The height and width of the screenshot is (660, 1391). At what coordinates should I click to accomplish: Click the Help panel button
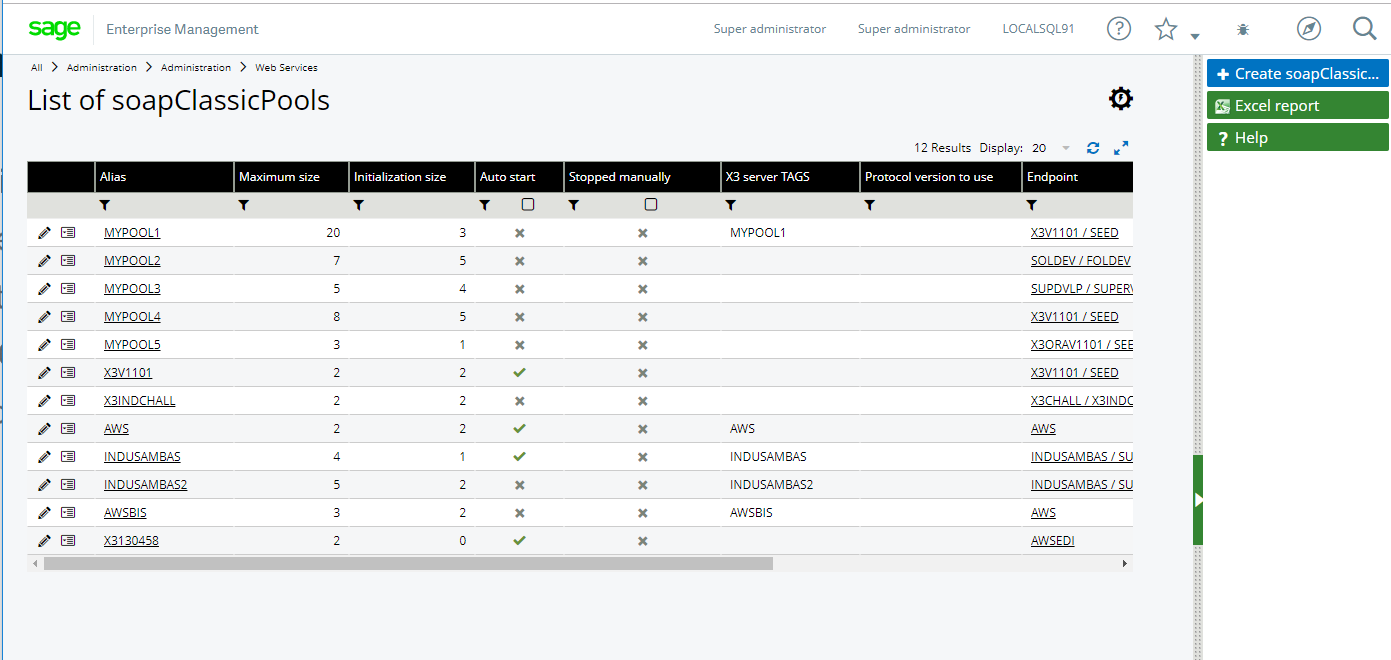click(x=1298, y=137)
